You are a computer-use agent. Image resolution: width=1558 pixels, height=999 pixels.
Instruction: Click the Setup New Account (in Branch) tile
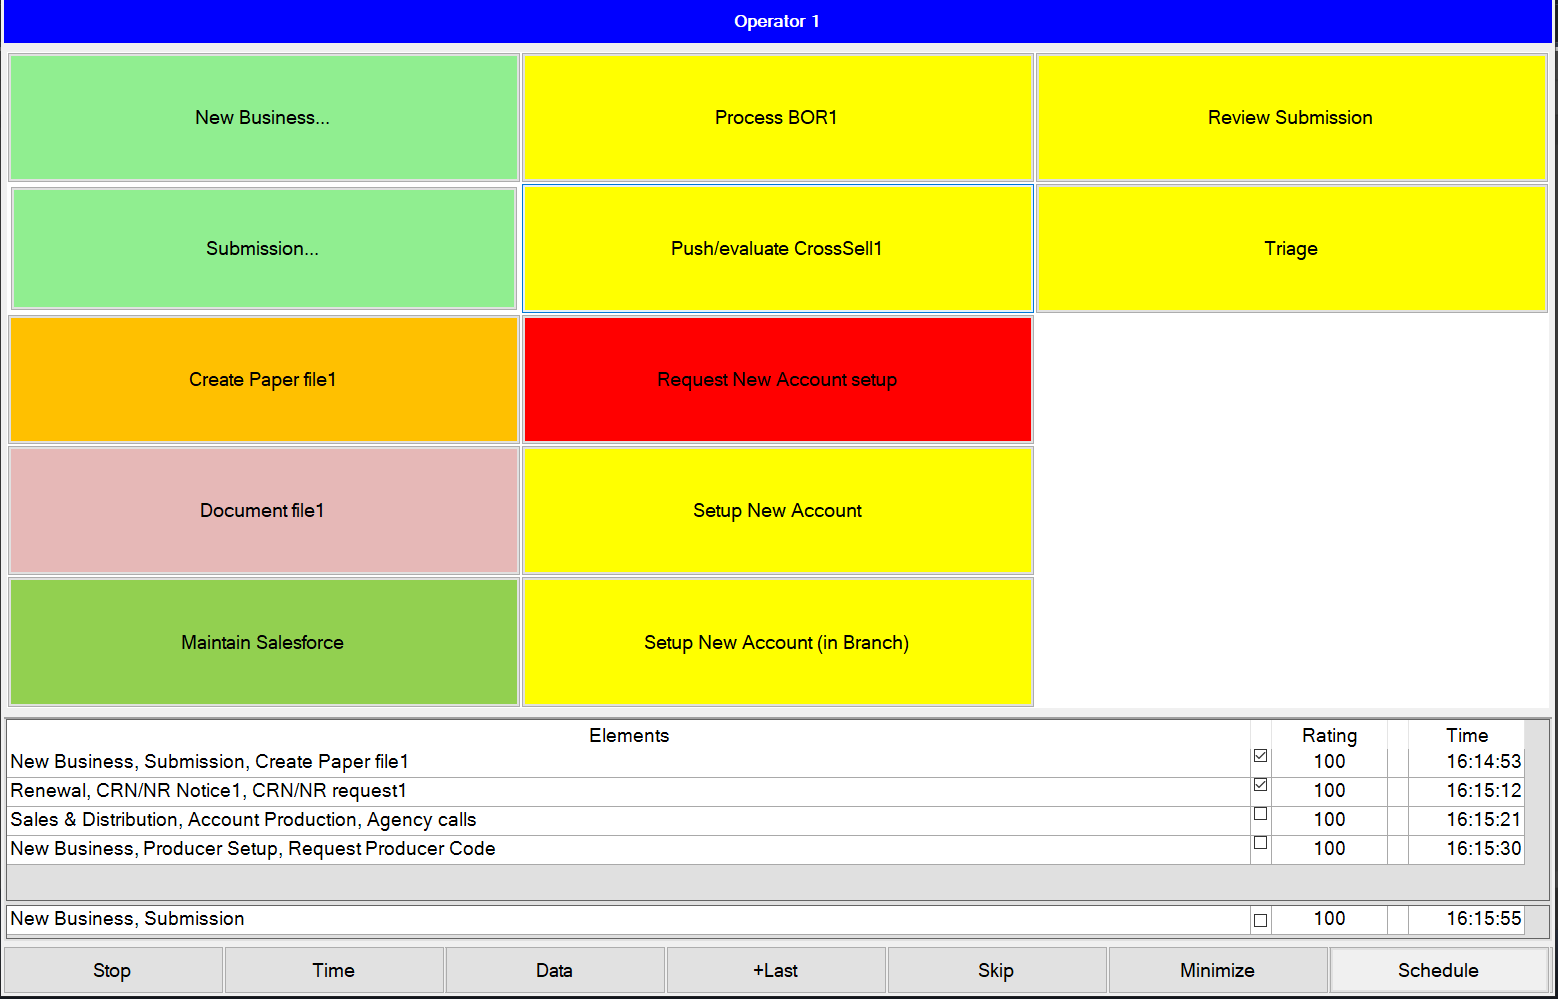tap(777, 642)
